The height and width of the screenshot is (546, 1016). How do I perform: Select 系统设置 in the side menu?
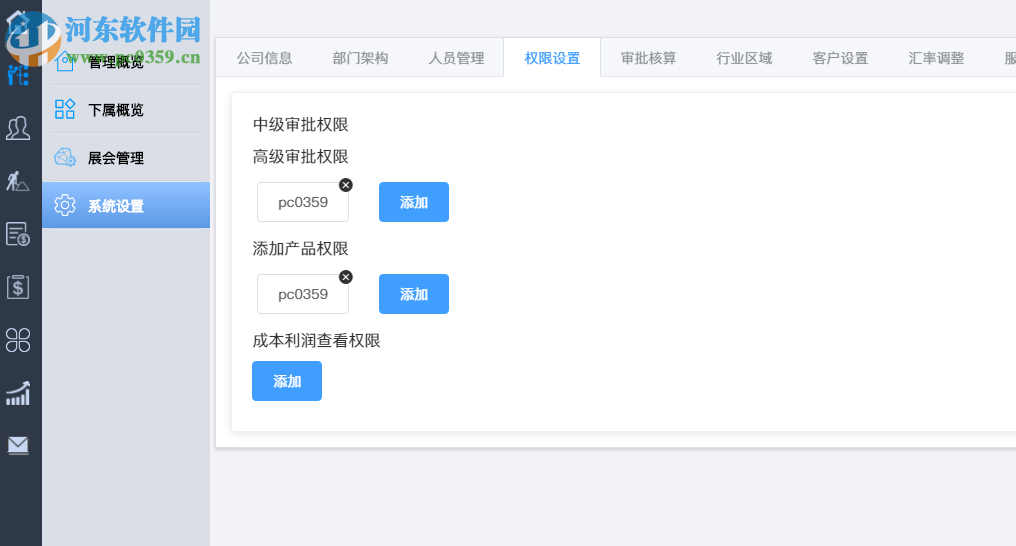pos(126,205)
